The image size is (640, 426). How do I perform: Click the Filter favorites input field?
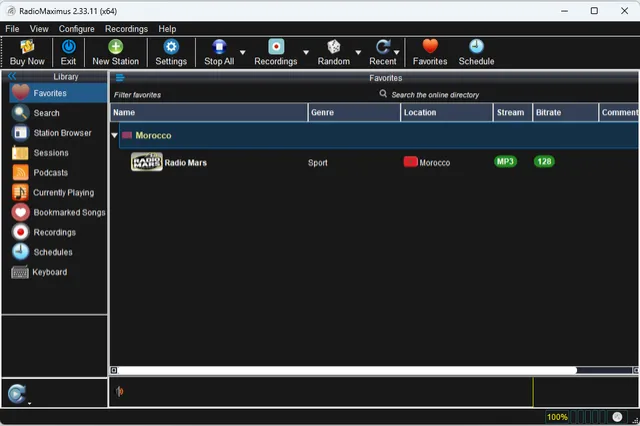(241, 95)
